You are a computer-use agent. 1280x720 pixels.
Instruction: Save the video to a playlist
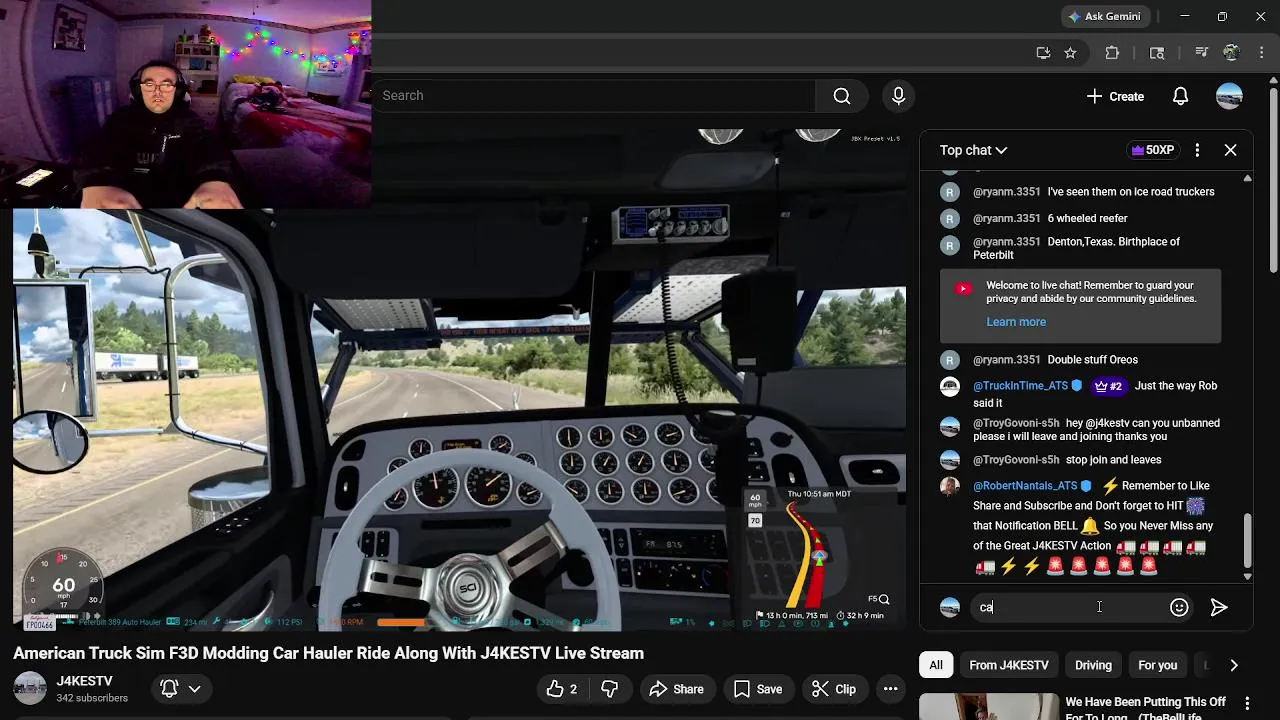758,689
